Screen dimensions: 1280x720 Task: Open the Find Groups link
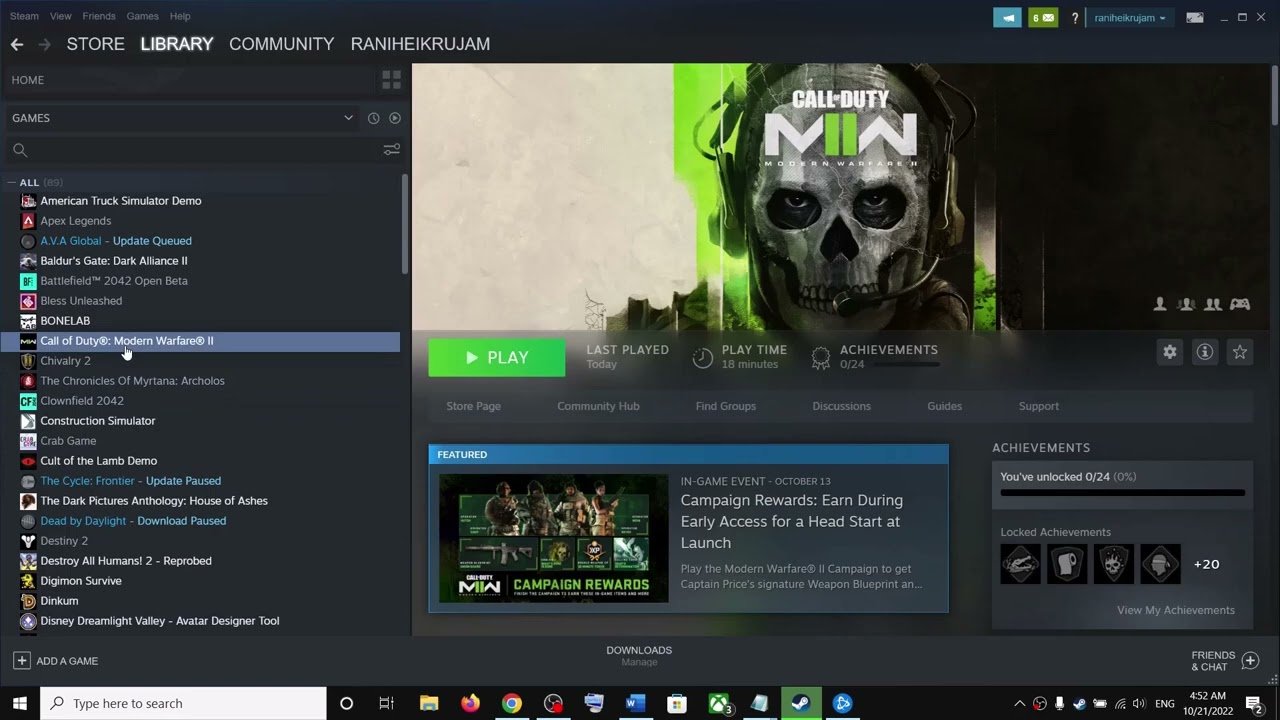point(726,406)
